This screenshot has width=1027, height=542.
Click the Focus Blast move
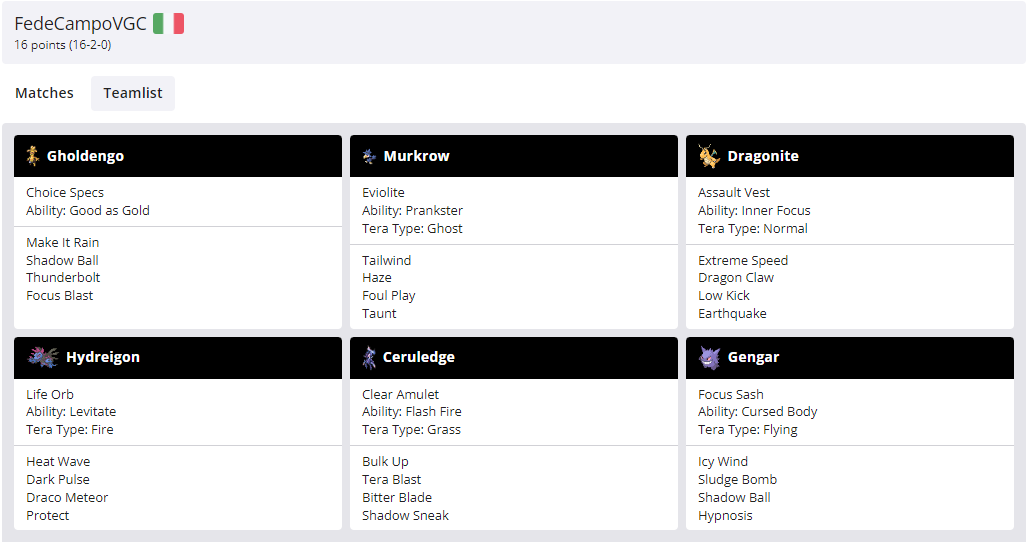(60, 296)
